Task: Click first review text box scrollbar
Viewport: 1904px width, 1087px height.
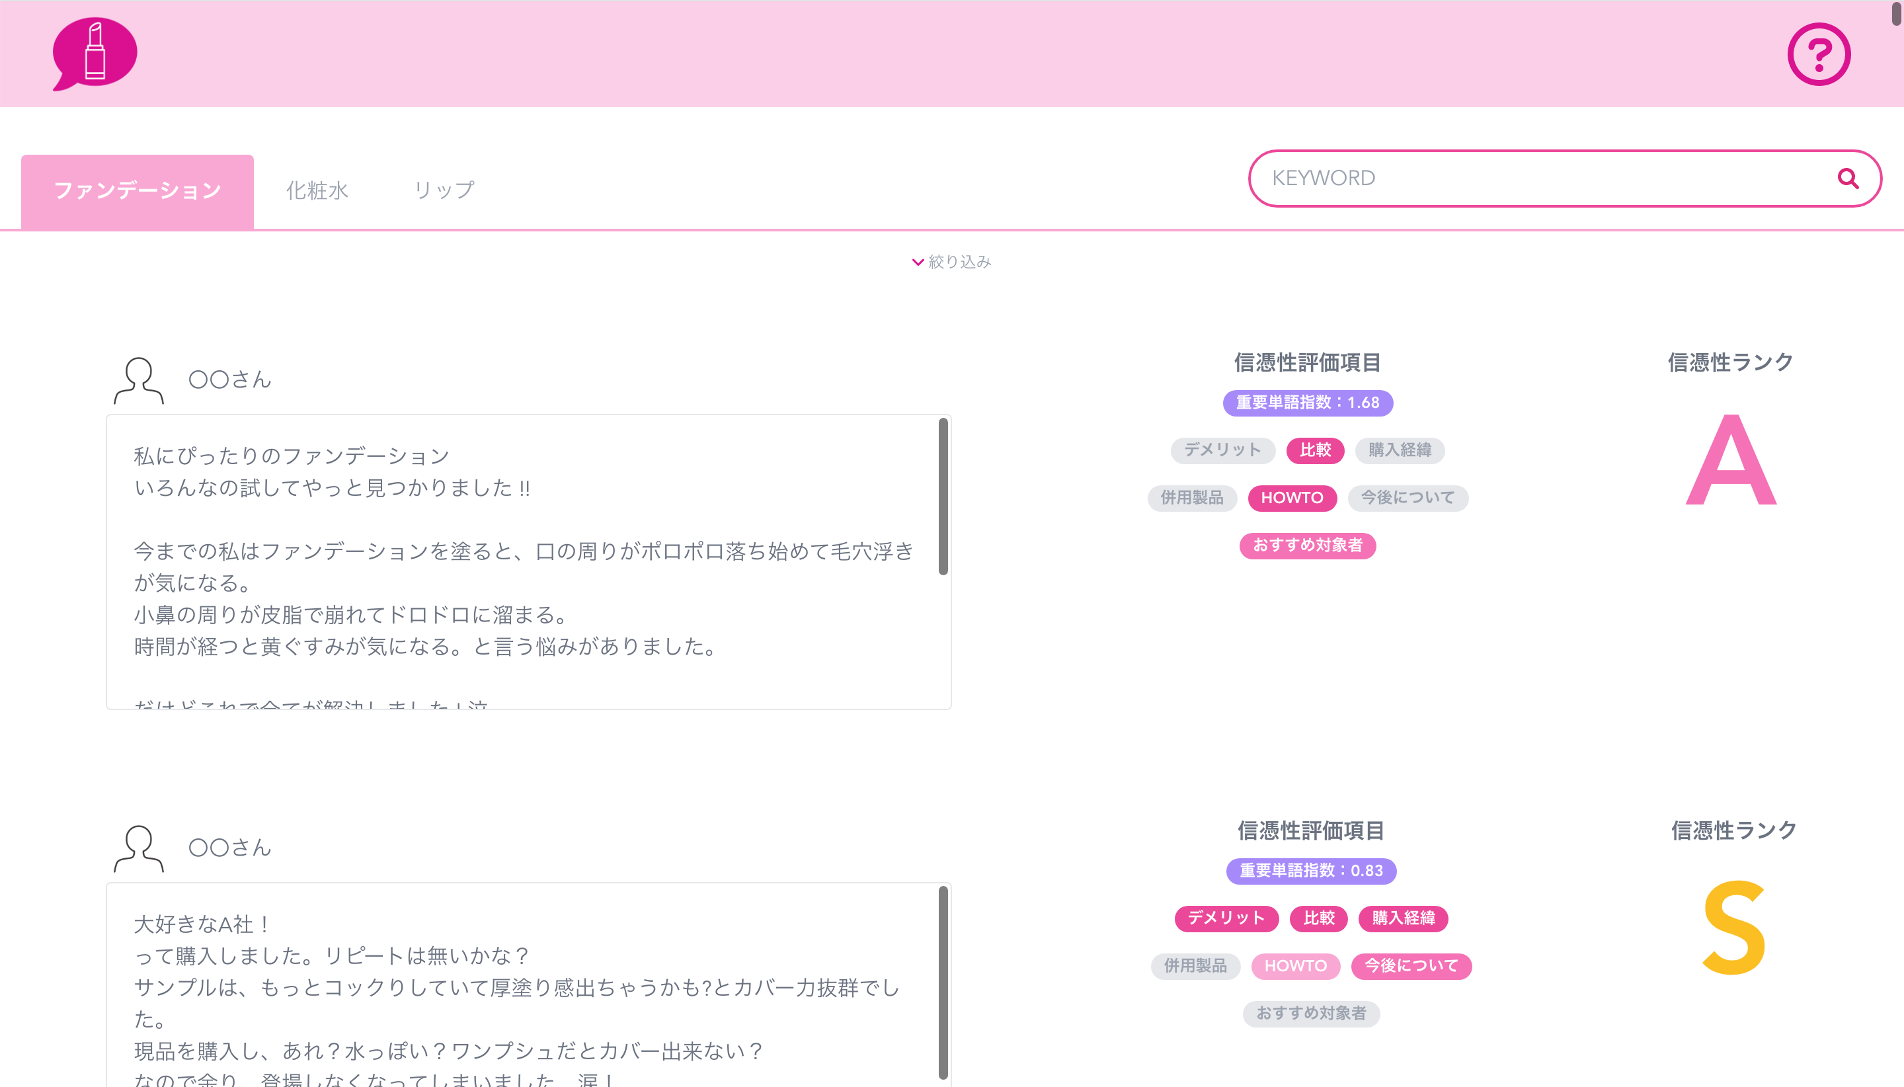Action: point(943,497)
